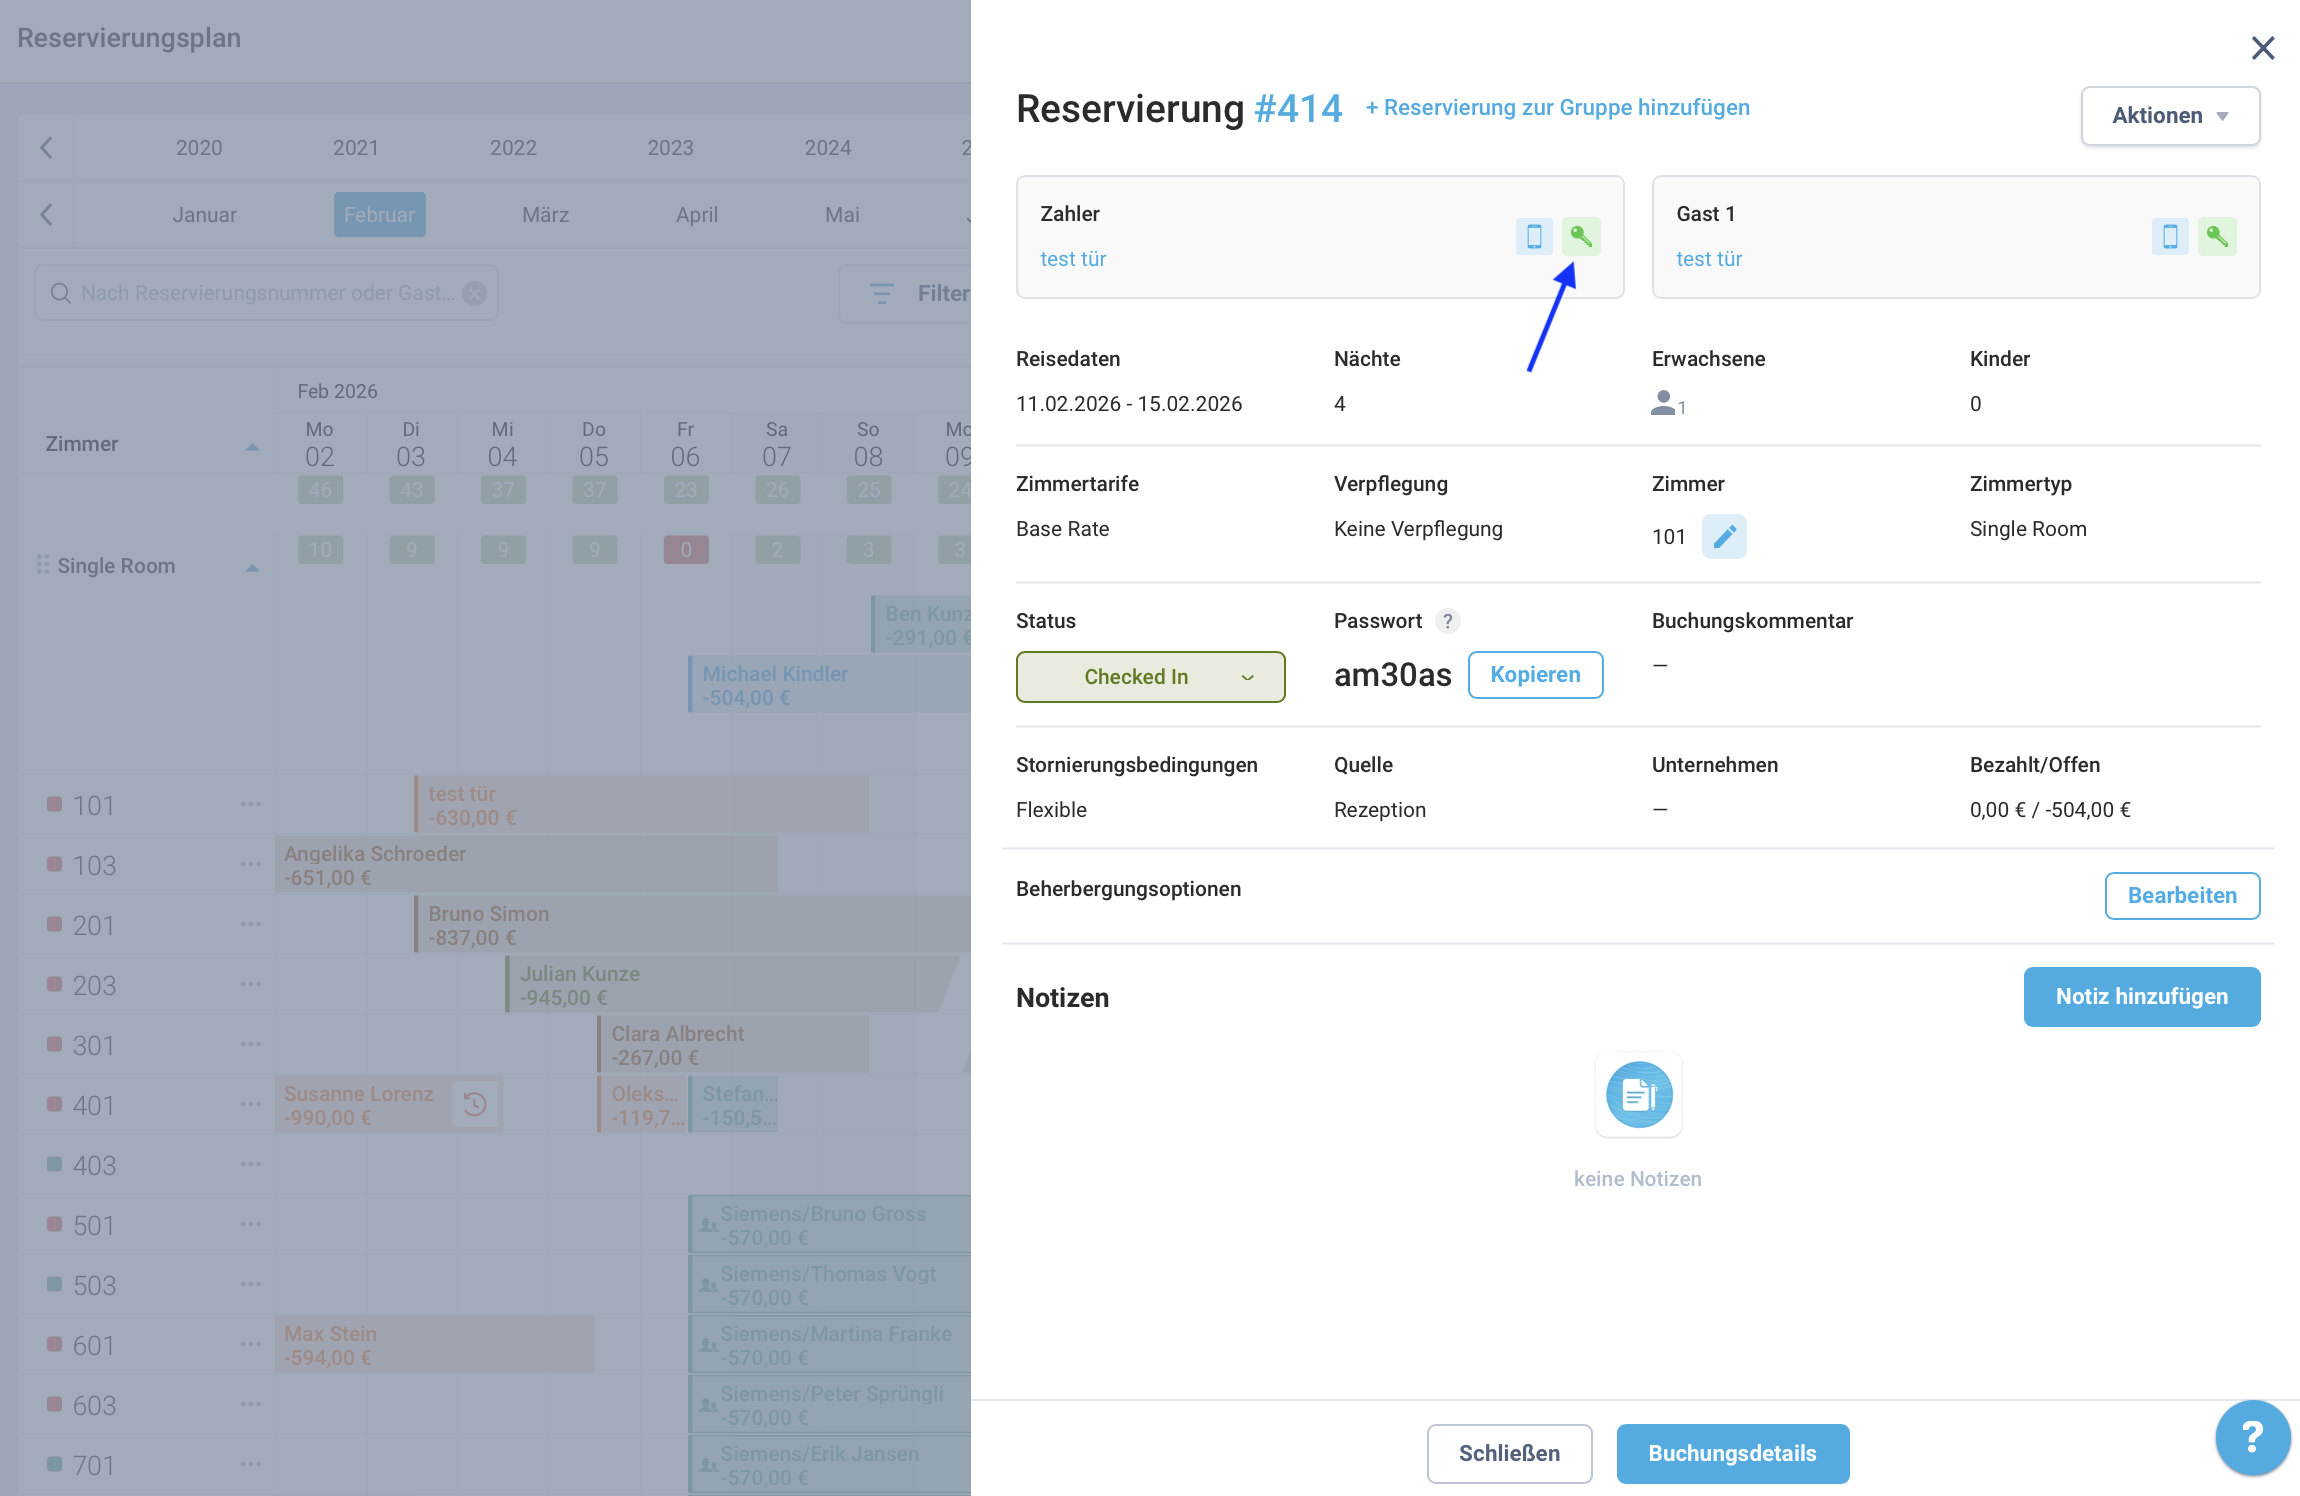Open the Gast 1 guest link test tür
Screen dimensions: 2300x1496
[x=1709, y=259]
